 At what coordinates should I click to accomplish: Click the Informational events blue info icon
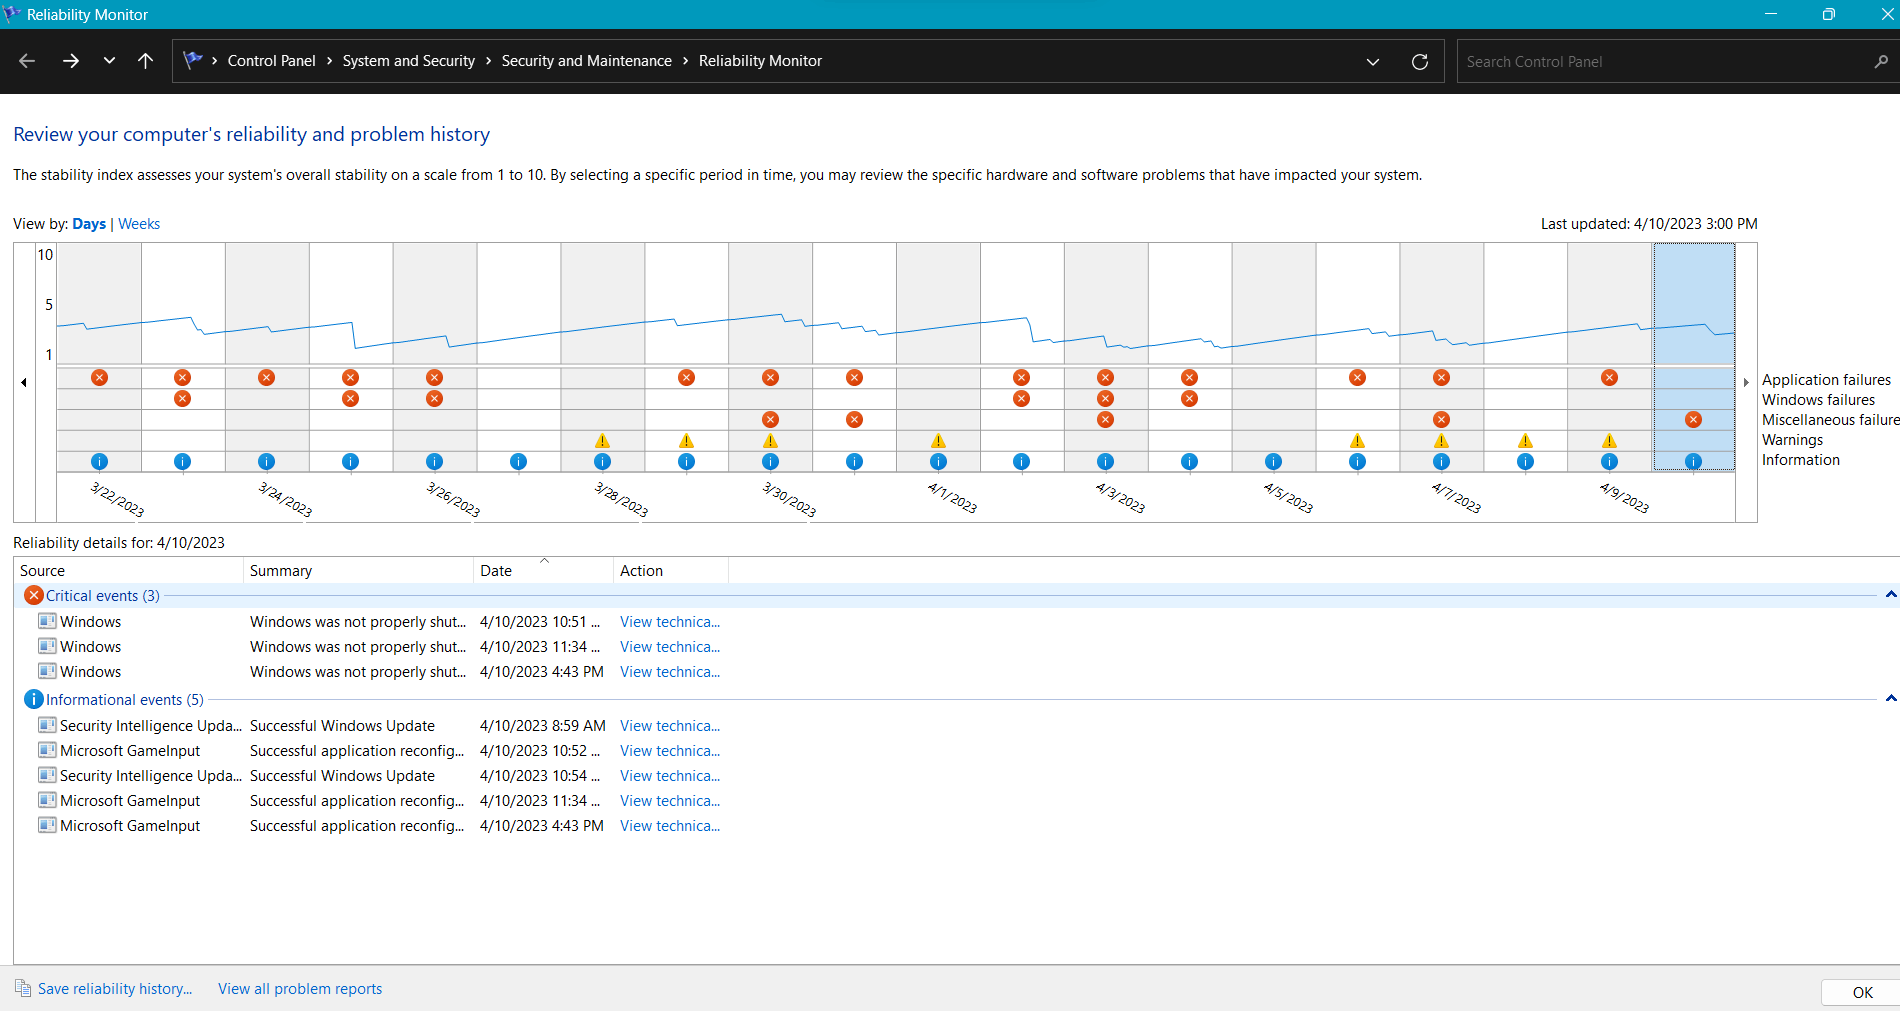[x=34, y=699]
